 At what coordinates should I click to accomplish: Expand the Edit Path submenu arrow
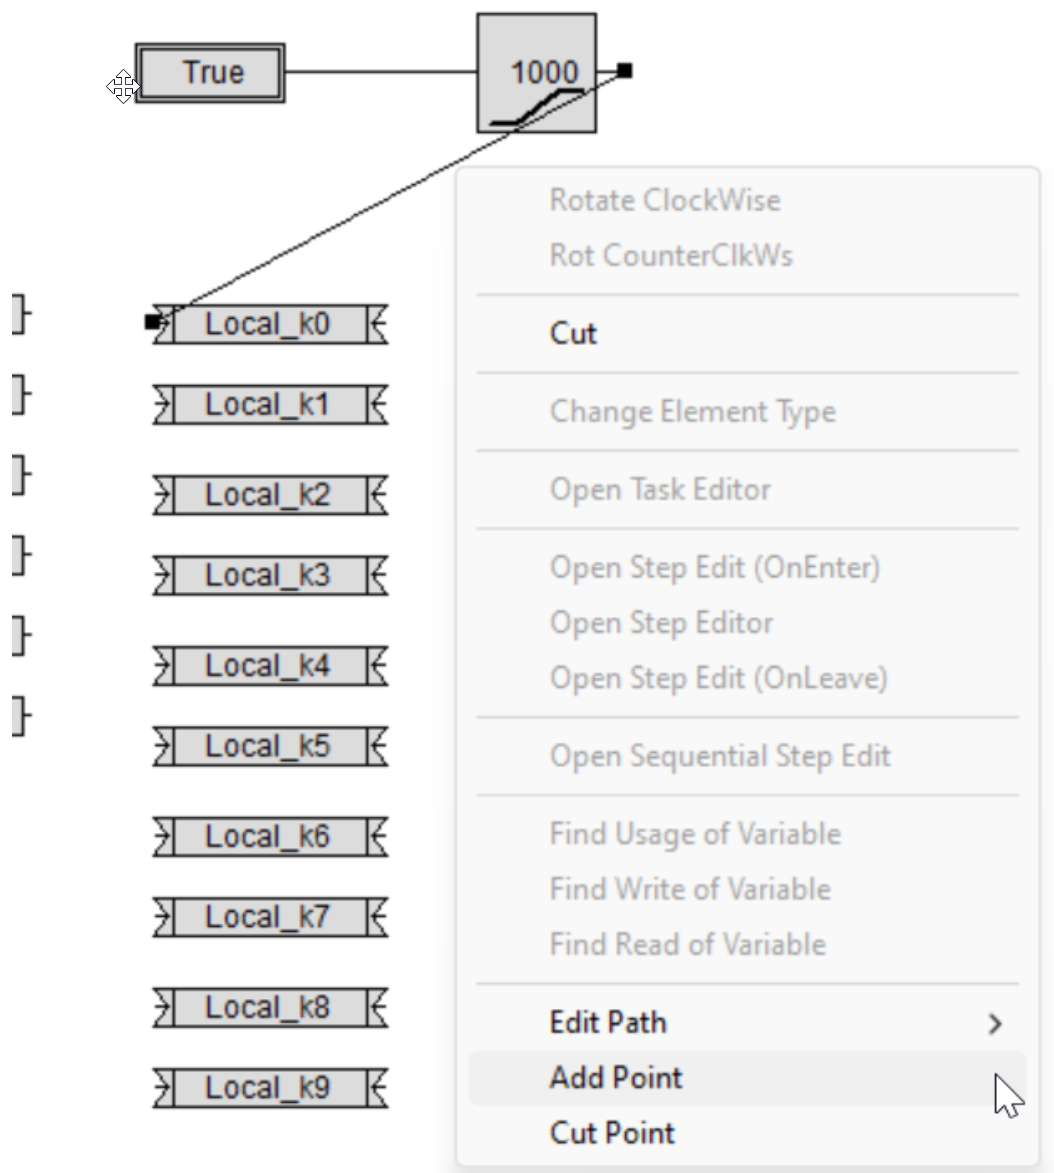(995, 1023)
